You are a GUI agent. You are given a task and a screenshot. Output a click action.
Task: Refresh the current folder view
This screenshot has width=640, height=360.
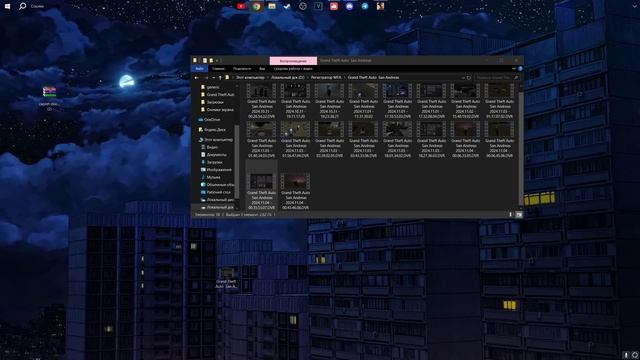click(469, 78)
